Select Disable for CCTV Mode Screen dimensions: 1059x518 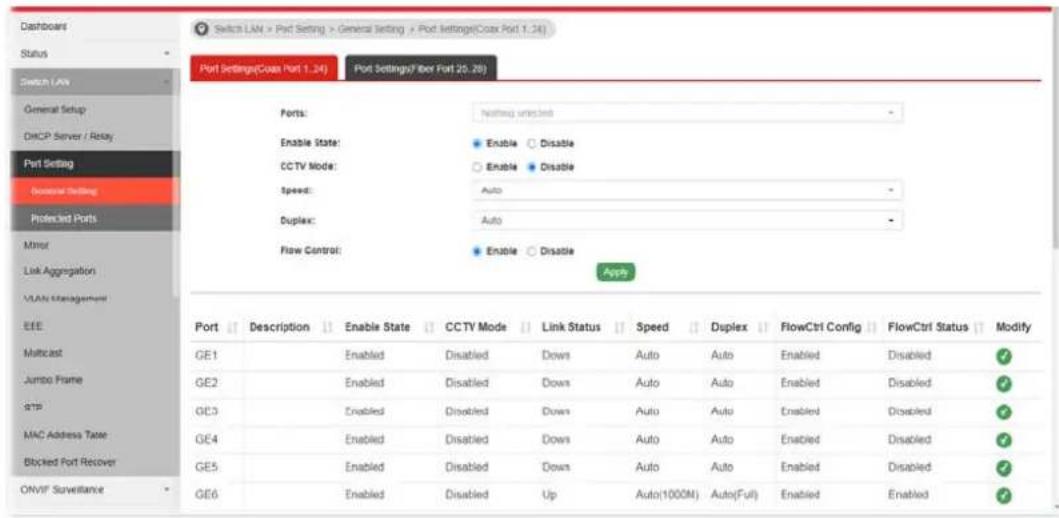pos(530,167)
